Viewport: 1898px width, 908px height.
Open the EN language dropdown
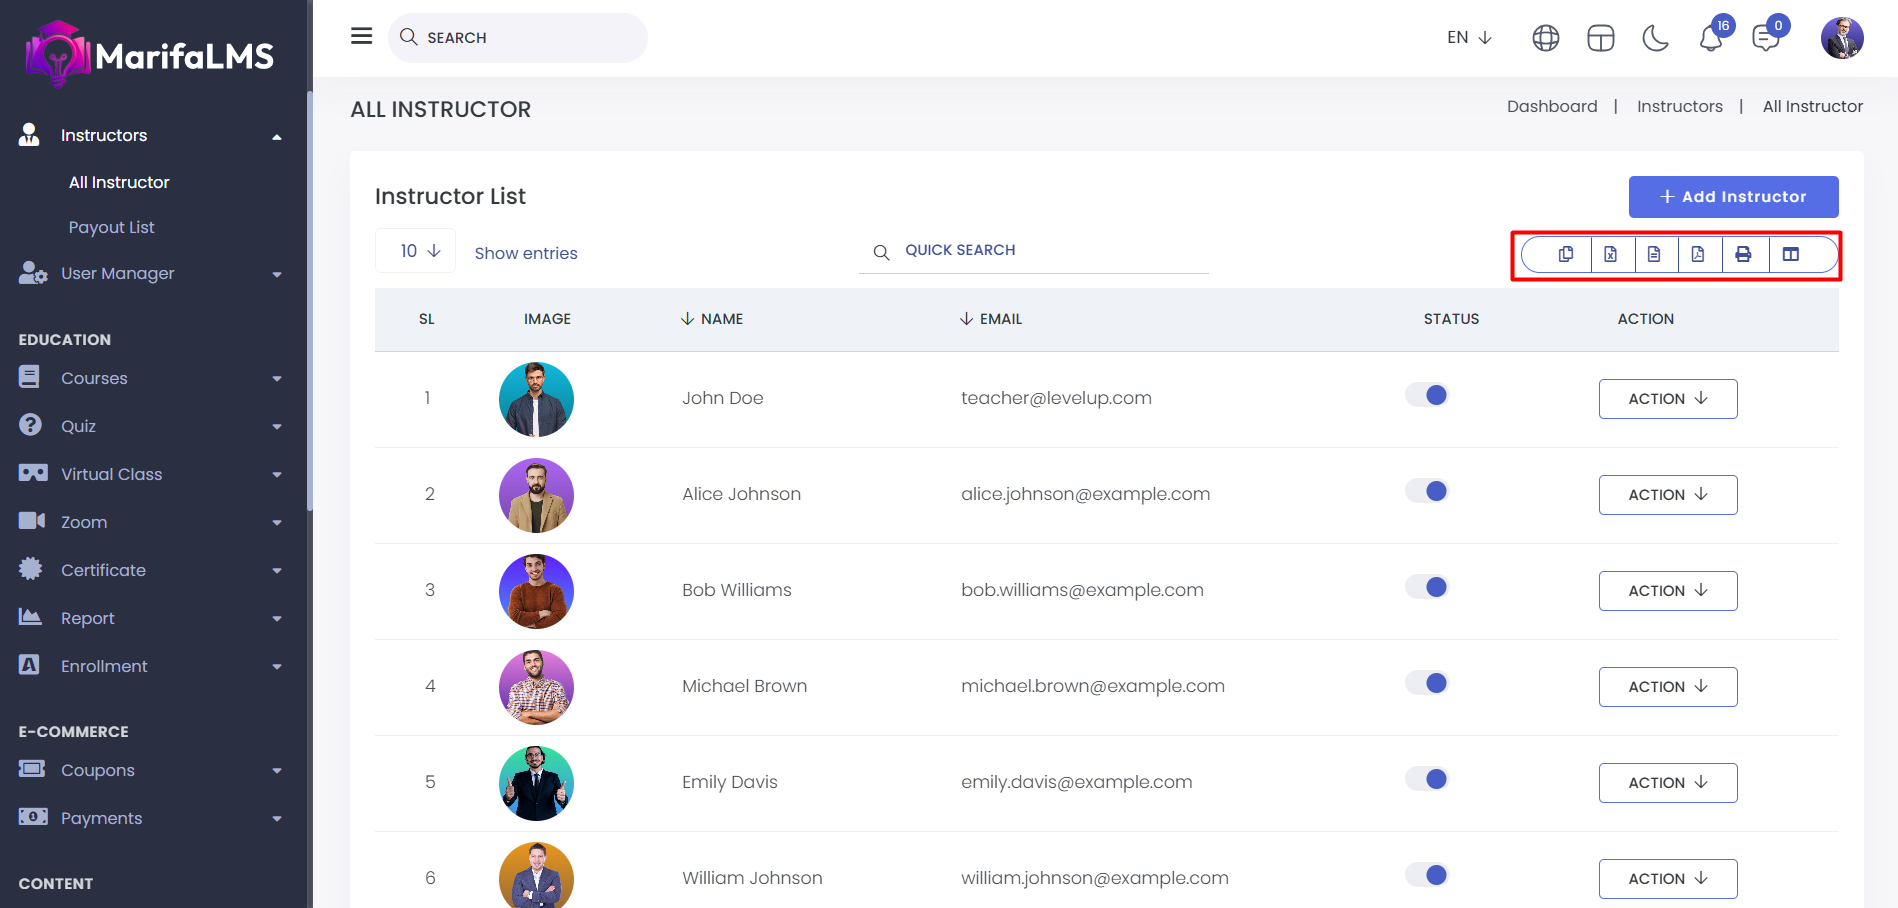tap(1468, 38)
